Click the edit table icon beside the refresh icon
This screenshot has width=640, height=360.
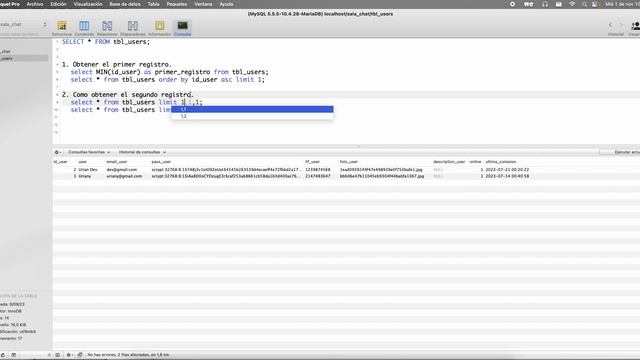coord(13,355)
